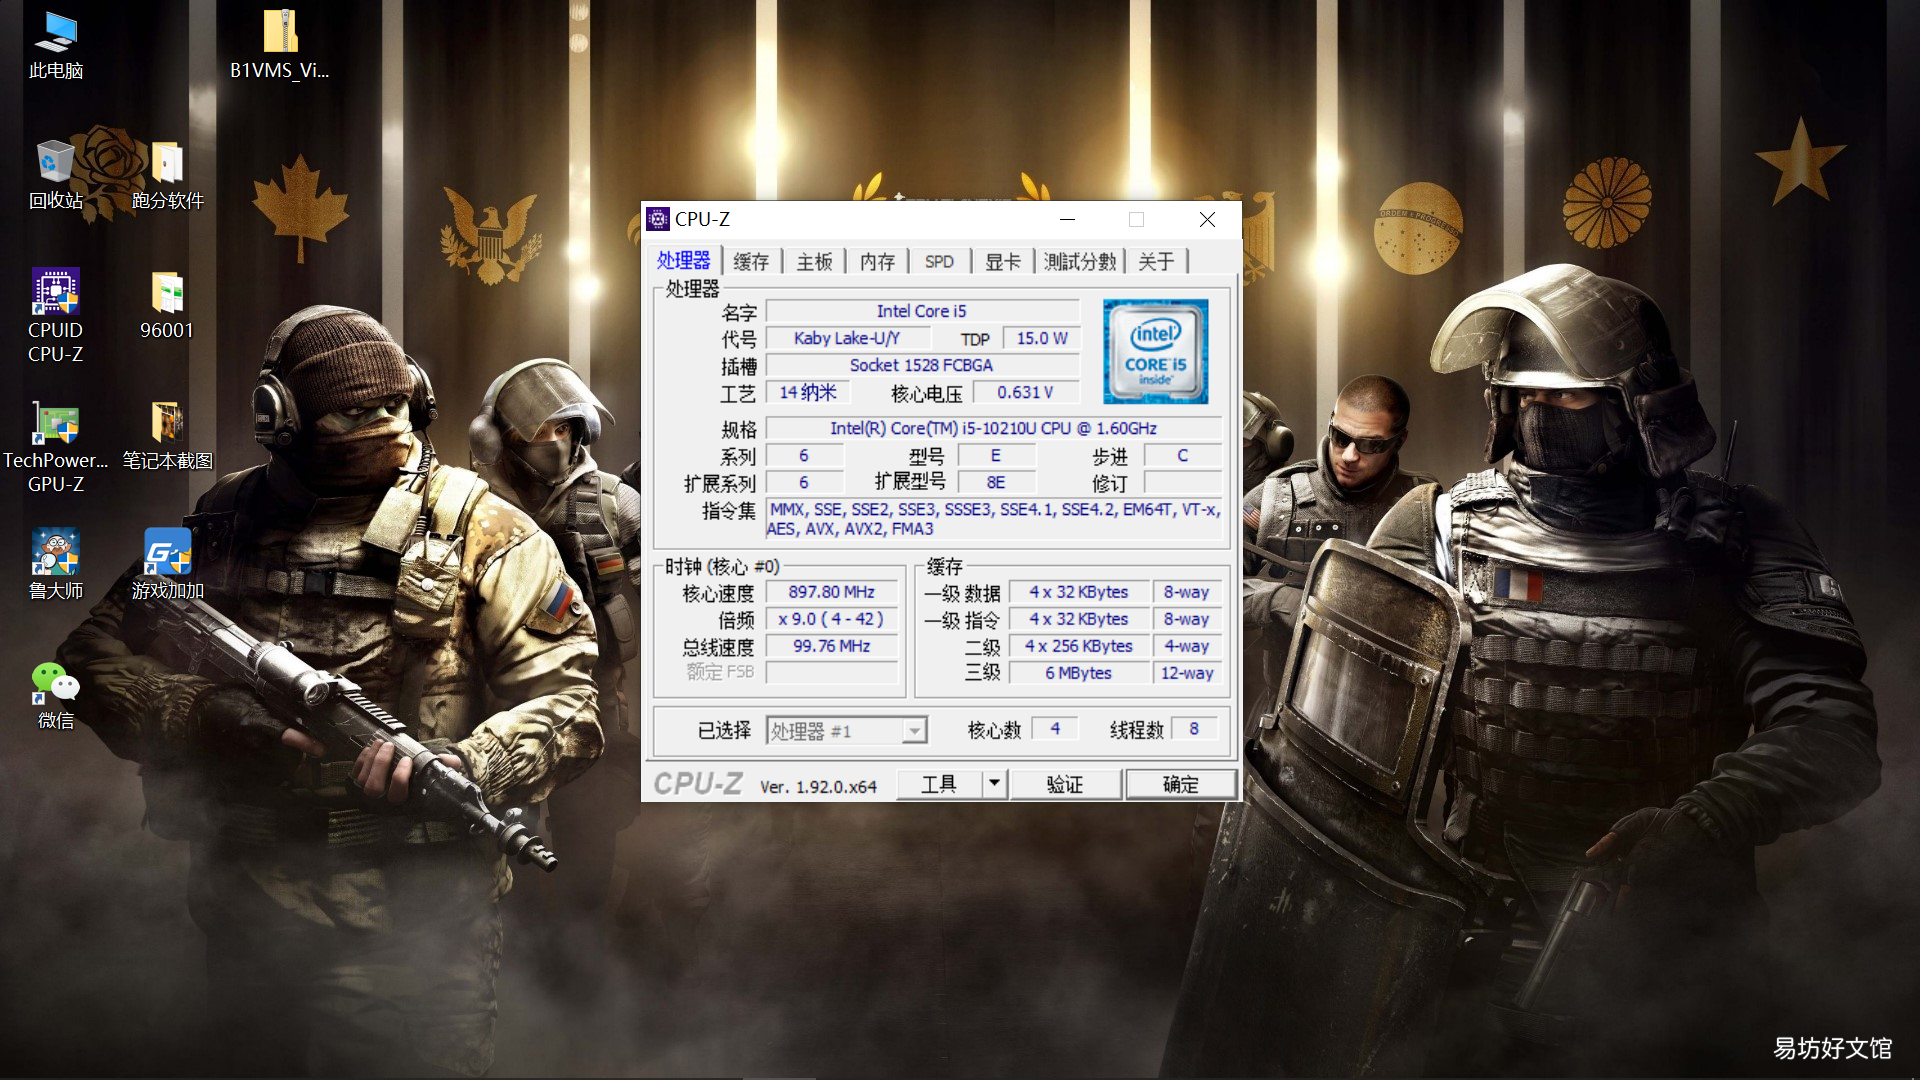This screenshot has height=1080, width=1920.
Task: Open the 96001 folder icon
Action: 167,305
